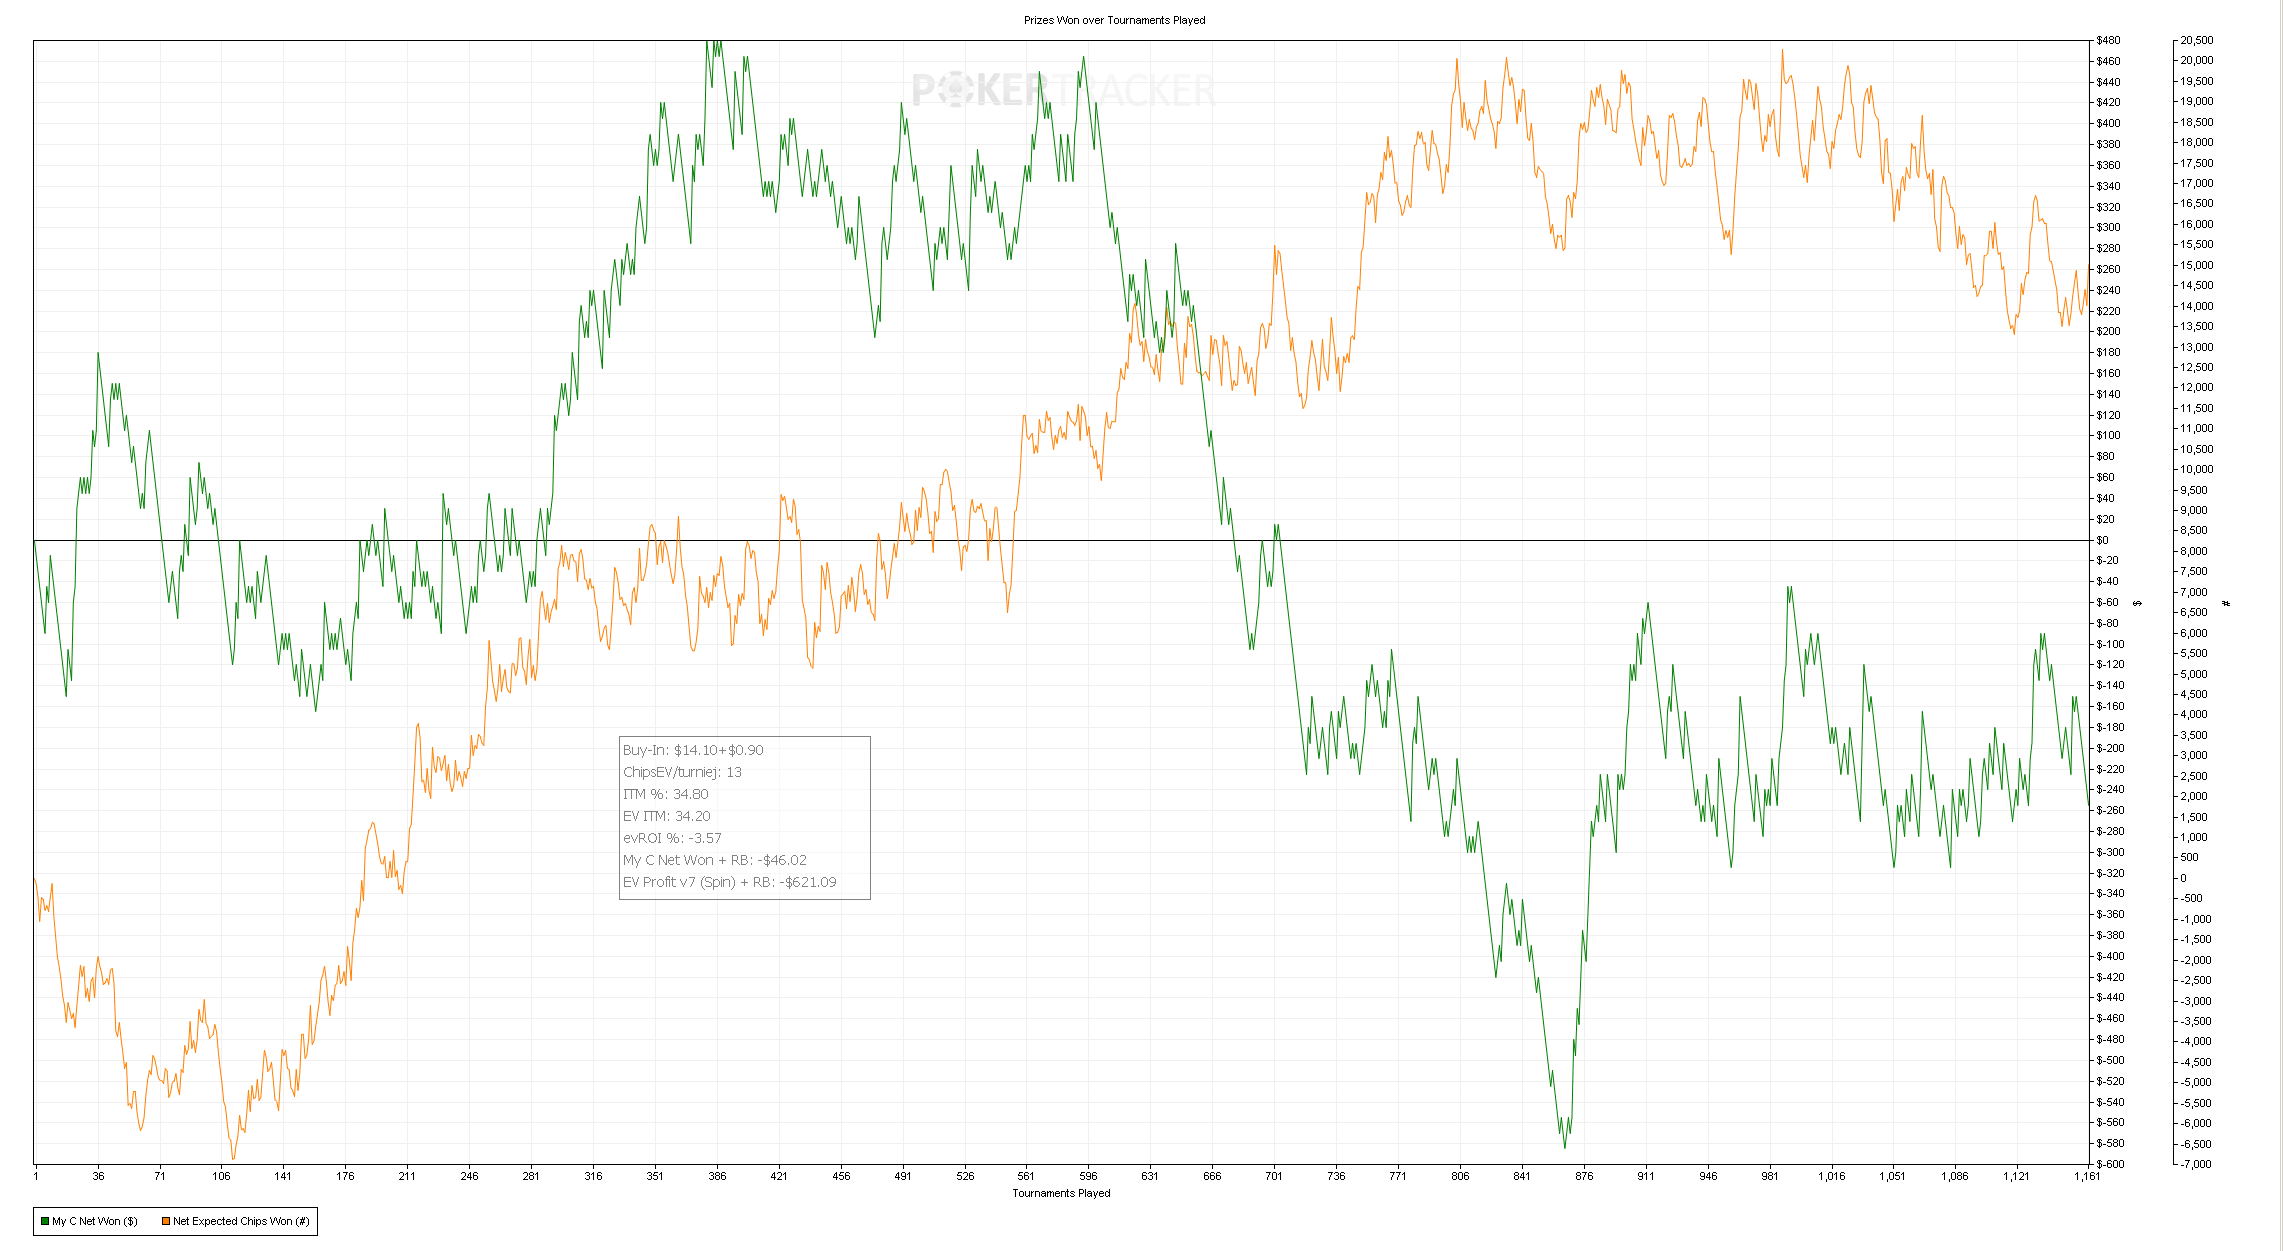Click the x-axis title "Tournaments Played" below the chart
The width and height of the screenshot is (2283, 1251).
[x=1061, y=1193]
